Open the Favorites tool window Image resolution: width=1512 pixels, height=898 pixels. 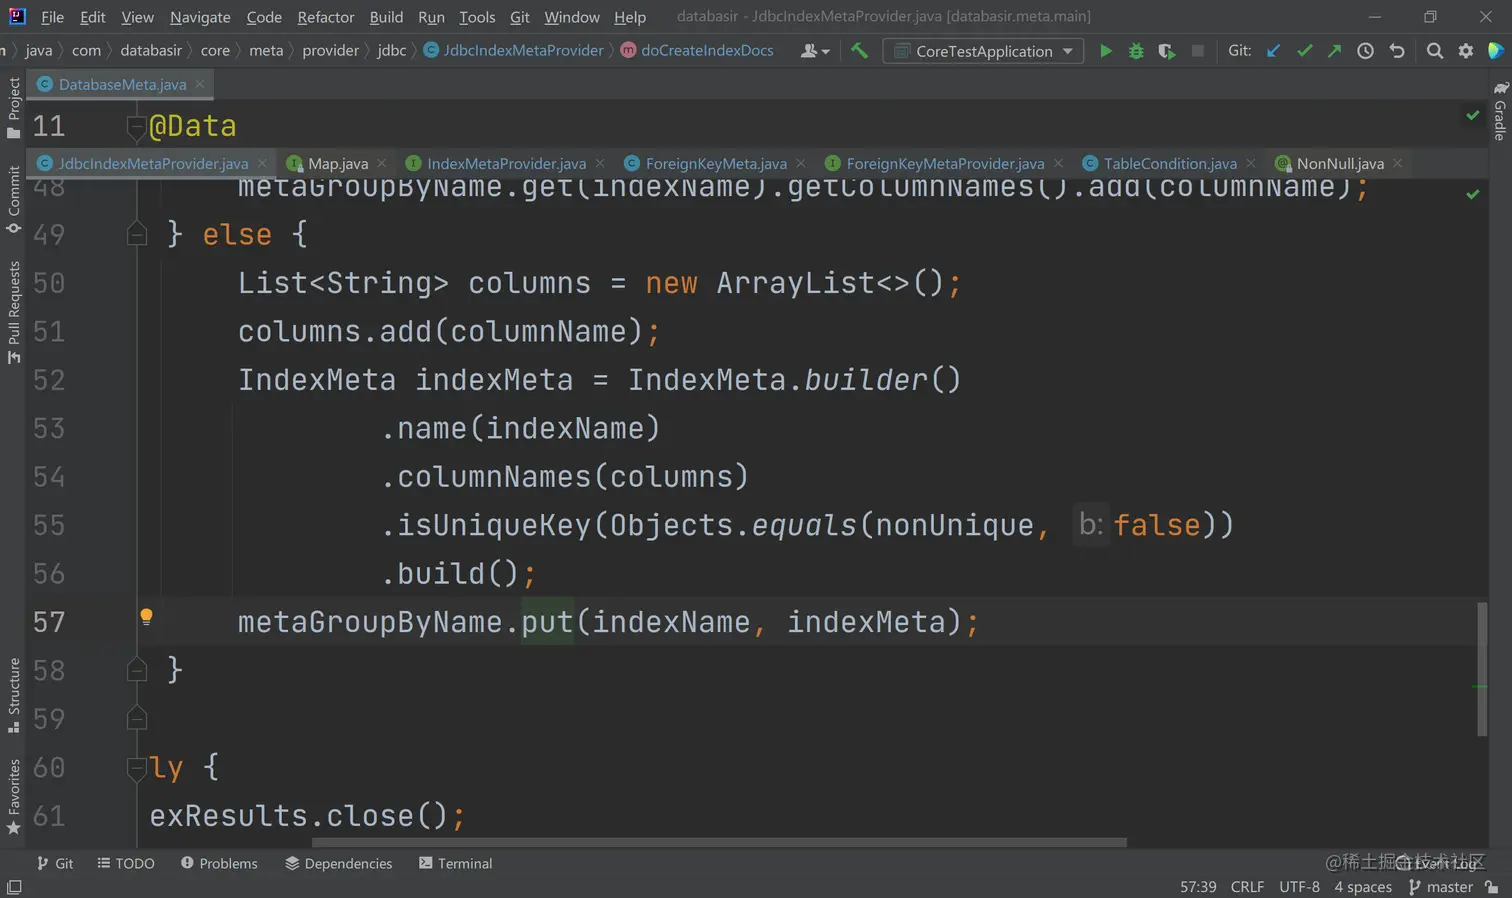tap(14, 797)
